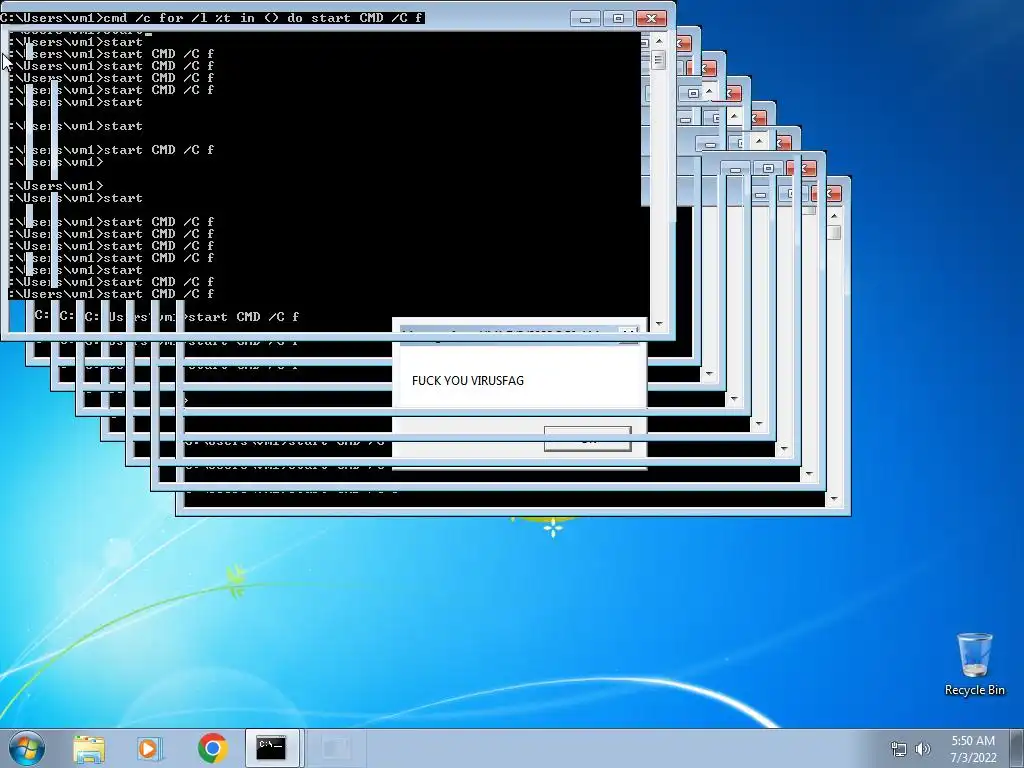Click the rearmost cmd window's scroll down arrow

tap(833, 499)
